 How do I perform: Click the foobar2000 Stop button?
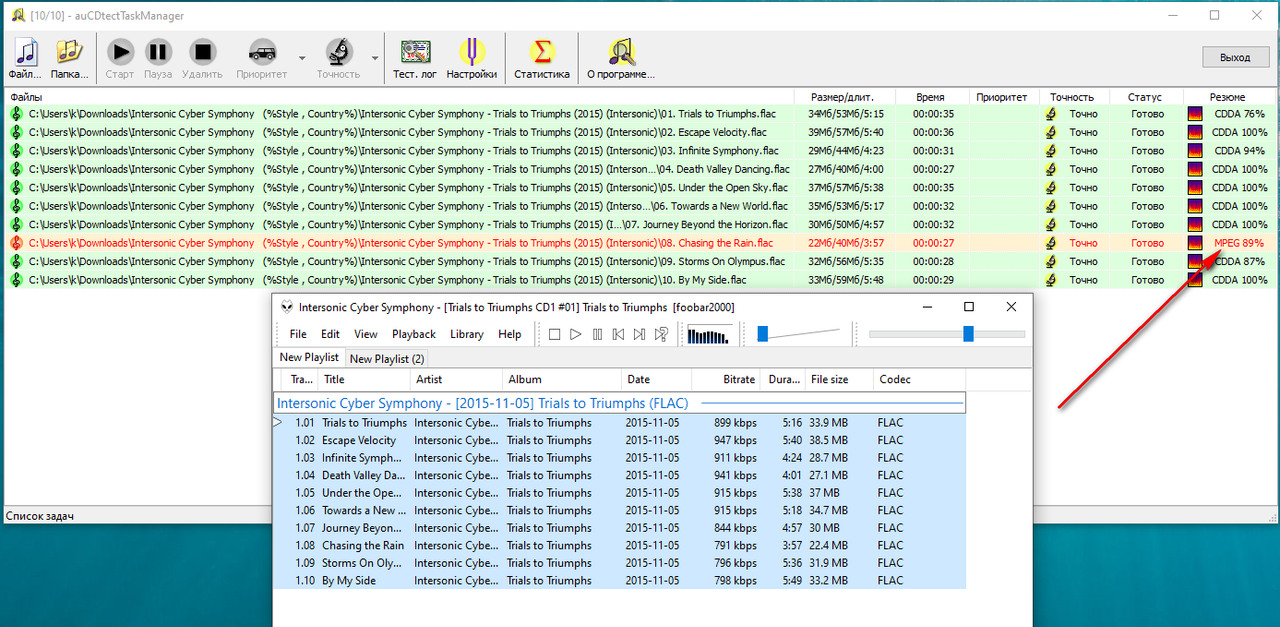555,334
